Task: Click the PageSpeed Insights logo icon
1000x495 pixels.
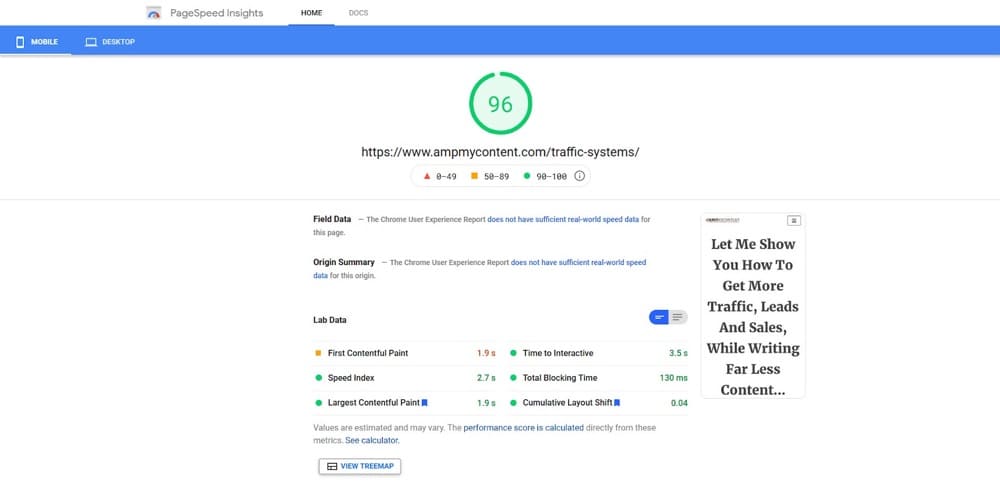Action: coord(154,13)
